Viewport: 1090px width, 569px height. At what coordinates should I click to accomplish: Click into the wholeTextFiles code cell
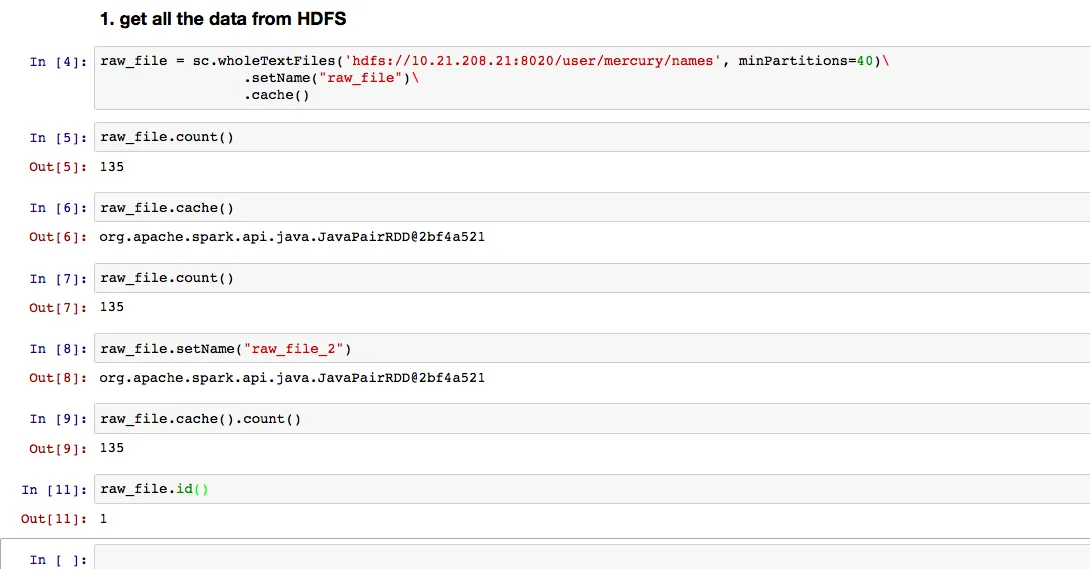pos(590,78)
